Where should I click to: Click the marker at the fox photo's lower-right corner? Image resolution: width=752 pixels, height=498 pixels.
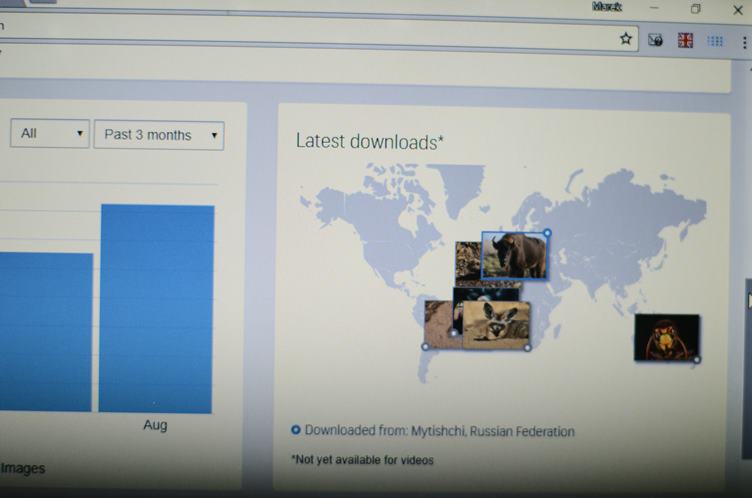click(x=527, y=348)
